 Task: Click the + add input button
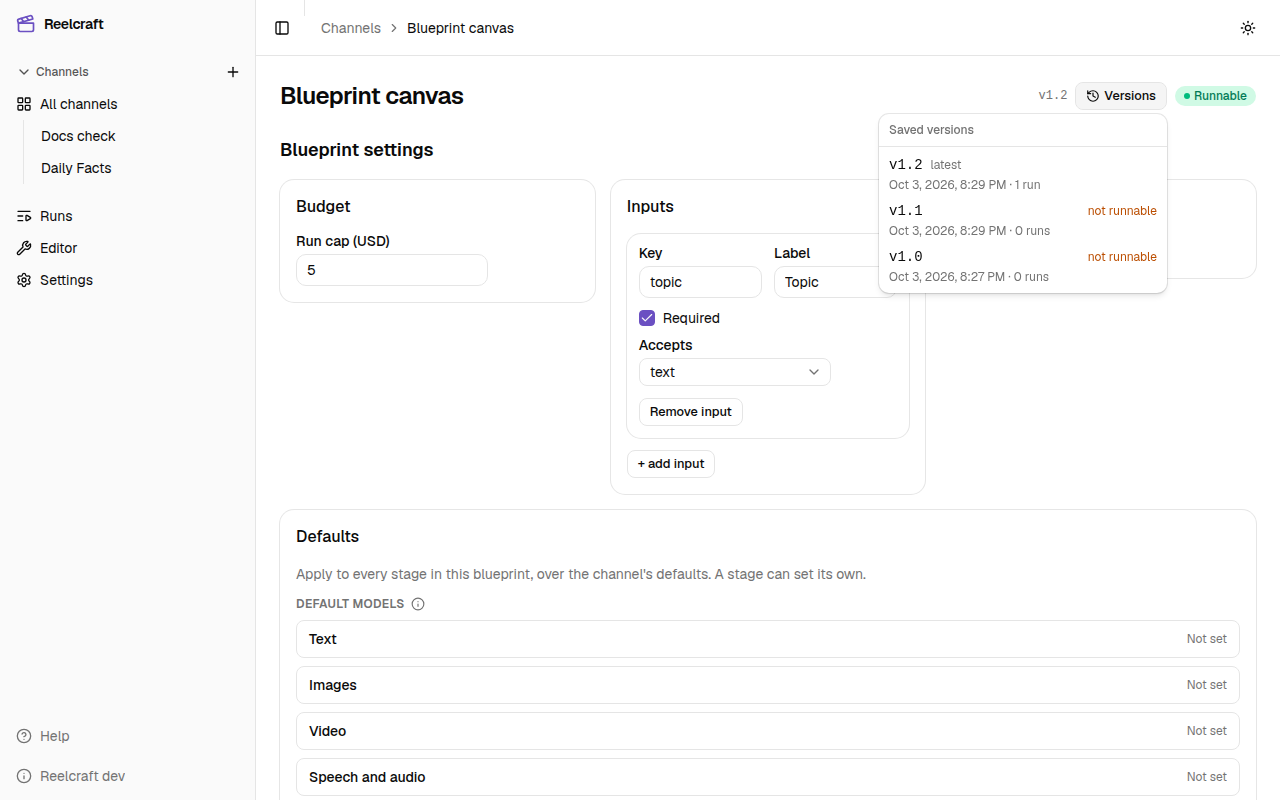point(671,464)
